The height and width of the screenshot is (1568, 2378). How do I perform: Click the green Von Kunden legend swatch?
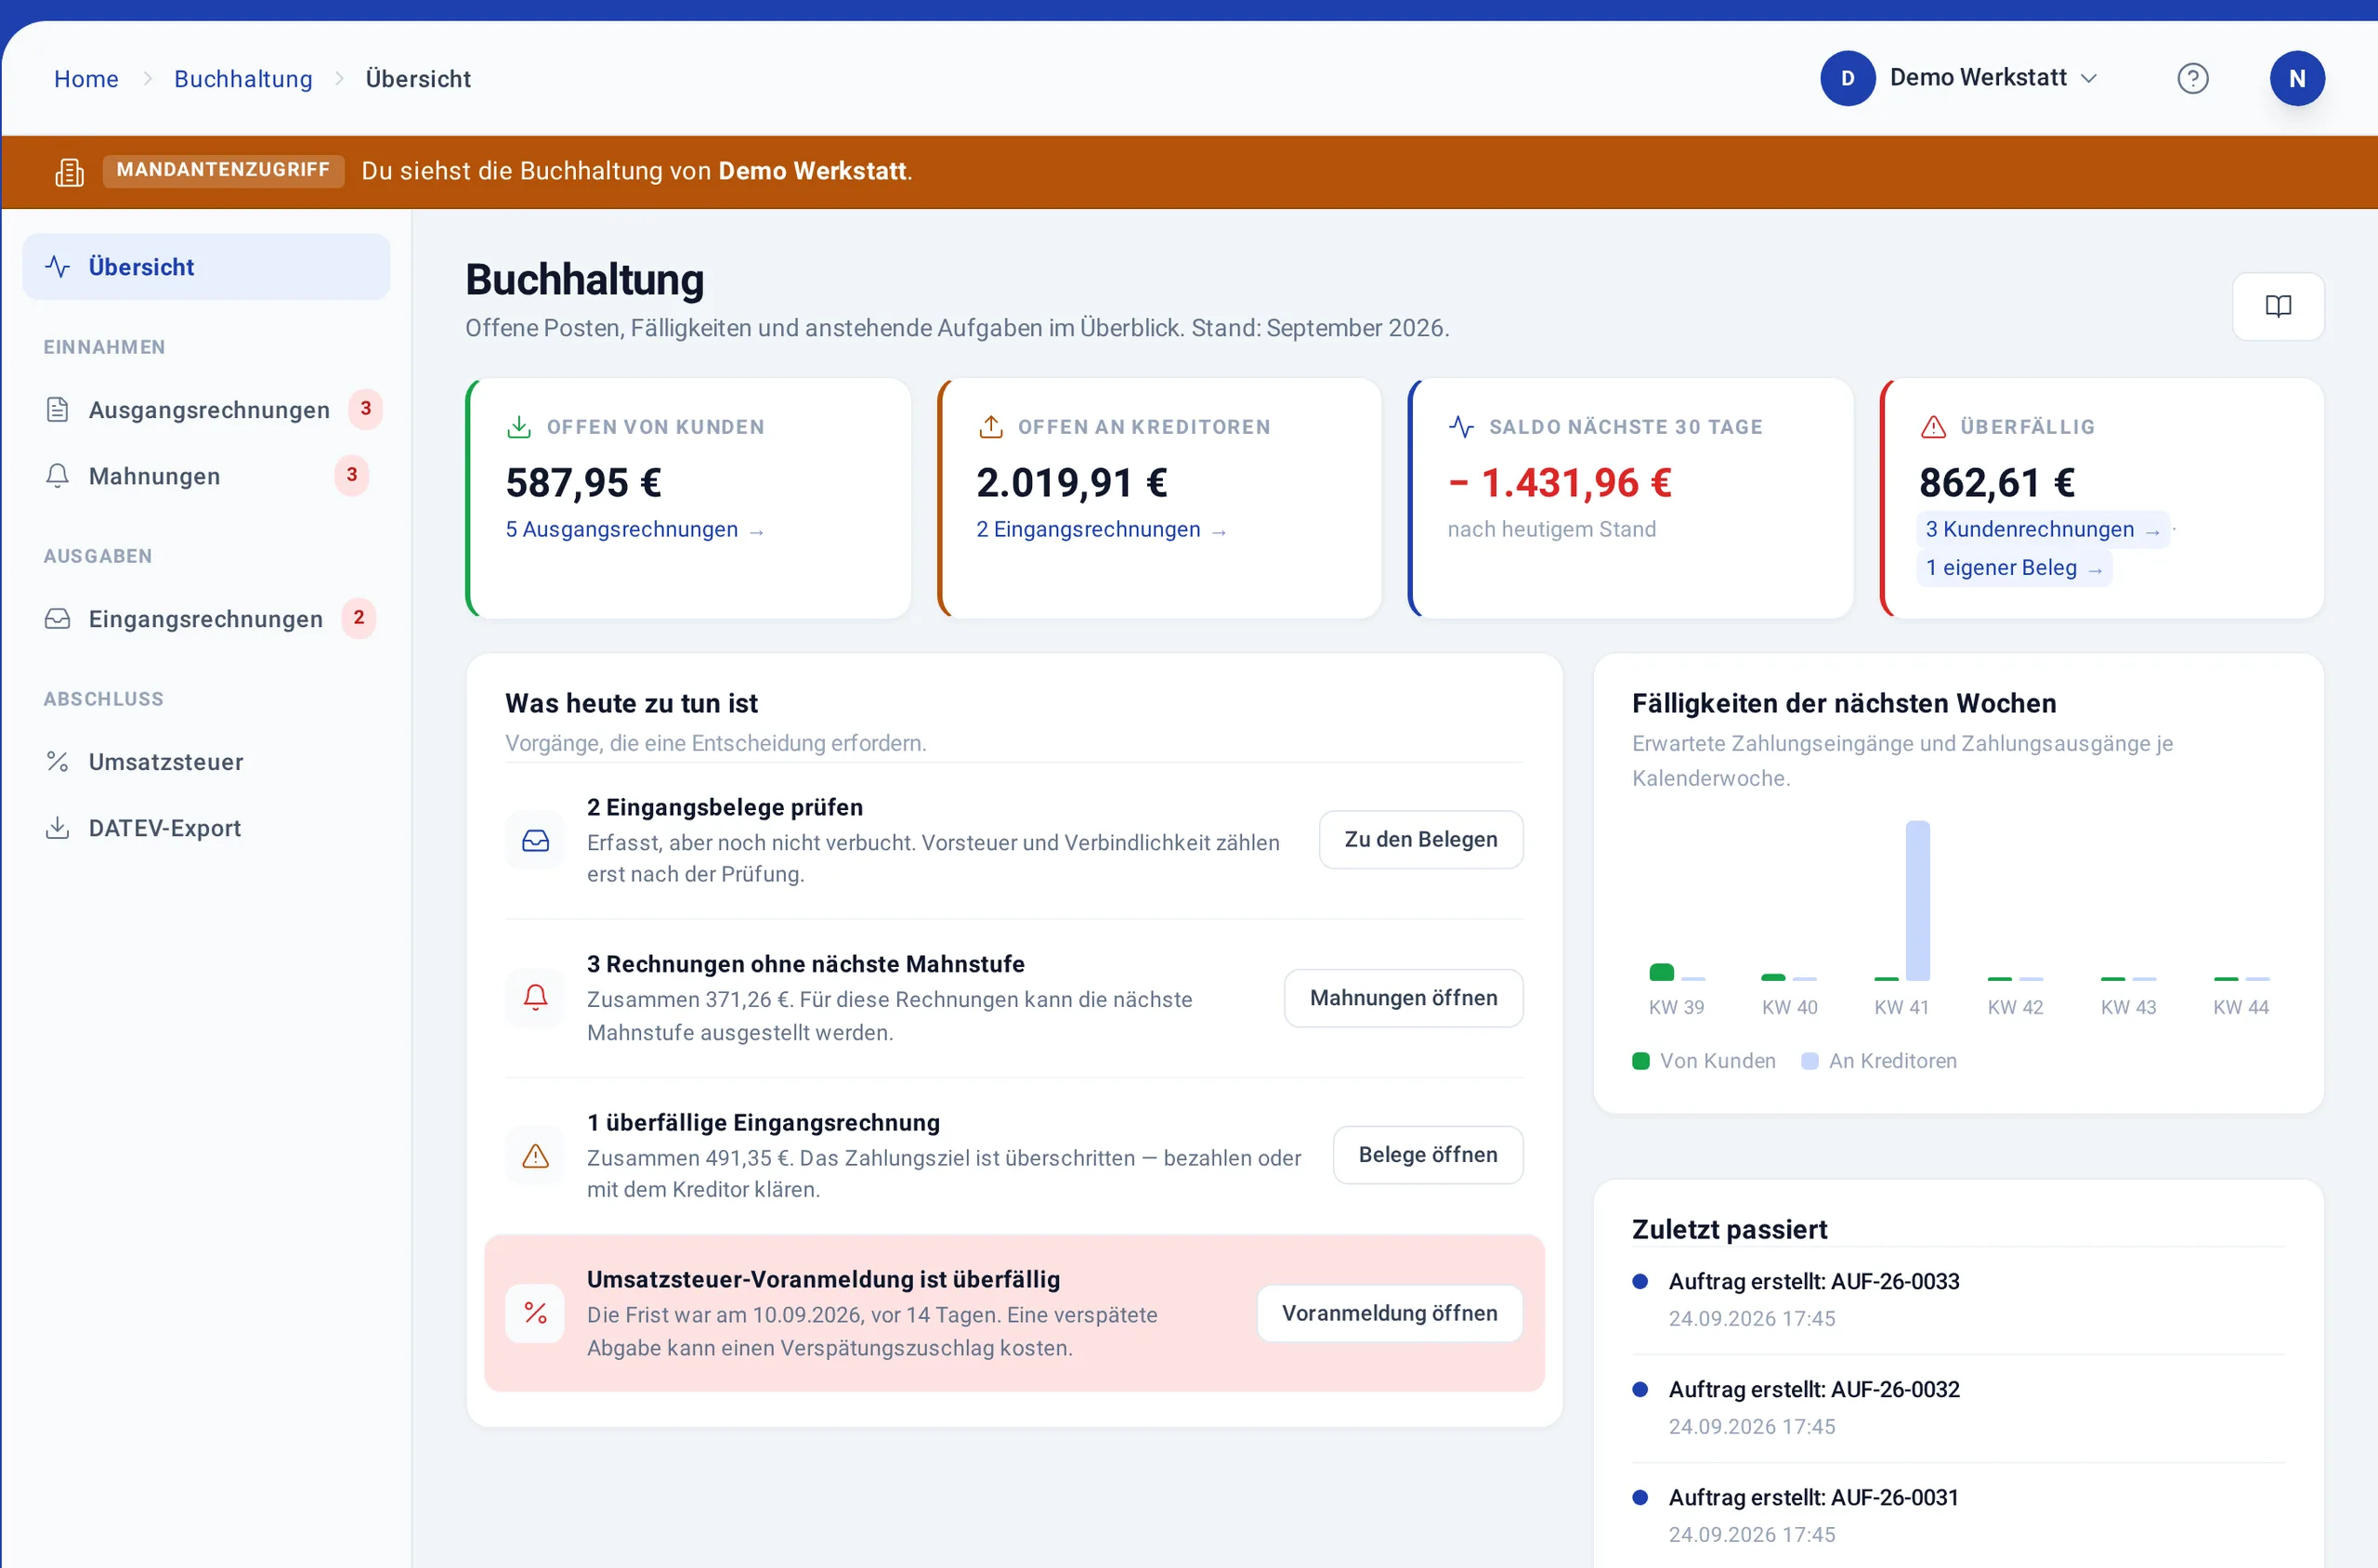tap(1640, 1061)
